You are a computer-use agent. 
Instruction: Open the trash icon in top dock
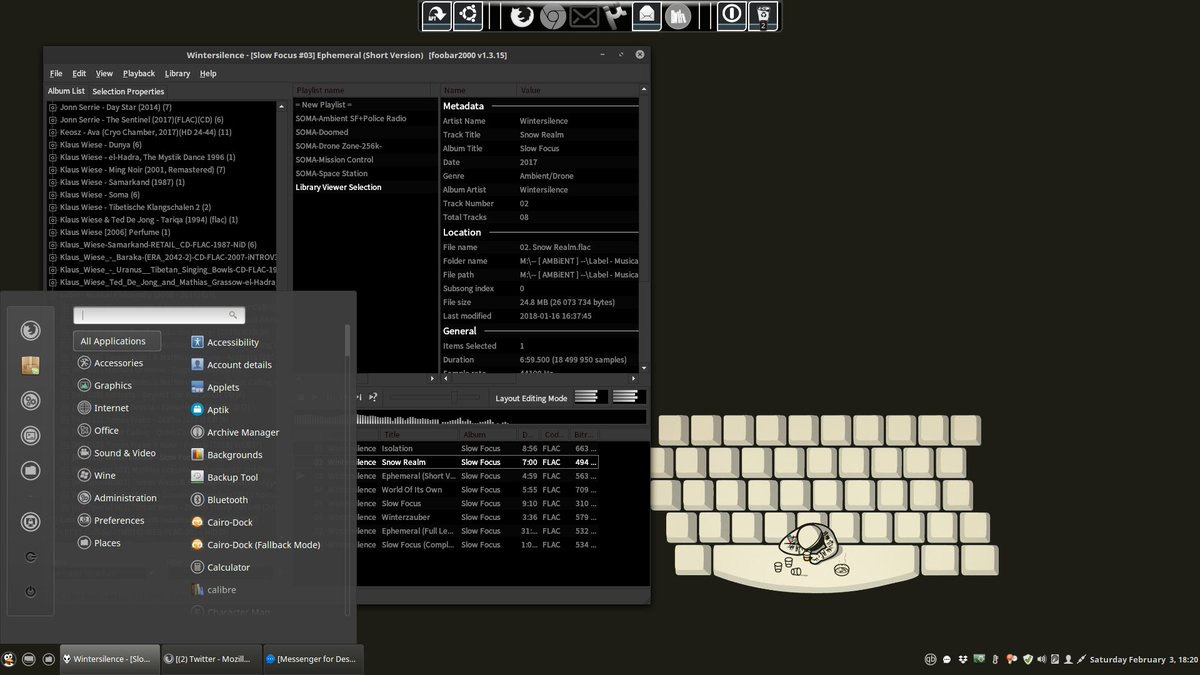pos(763,16)
